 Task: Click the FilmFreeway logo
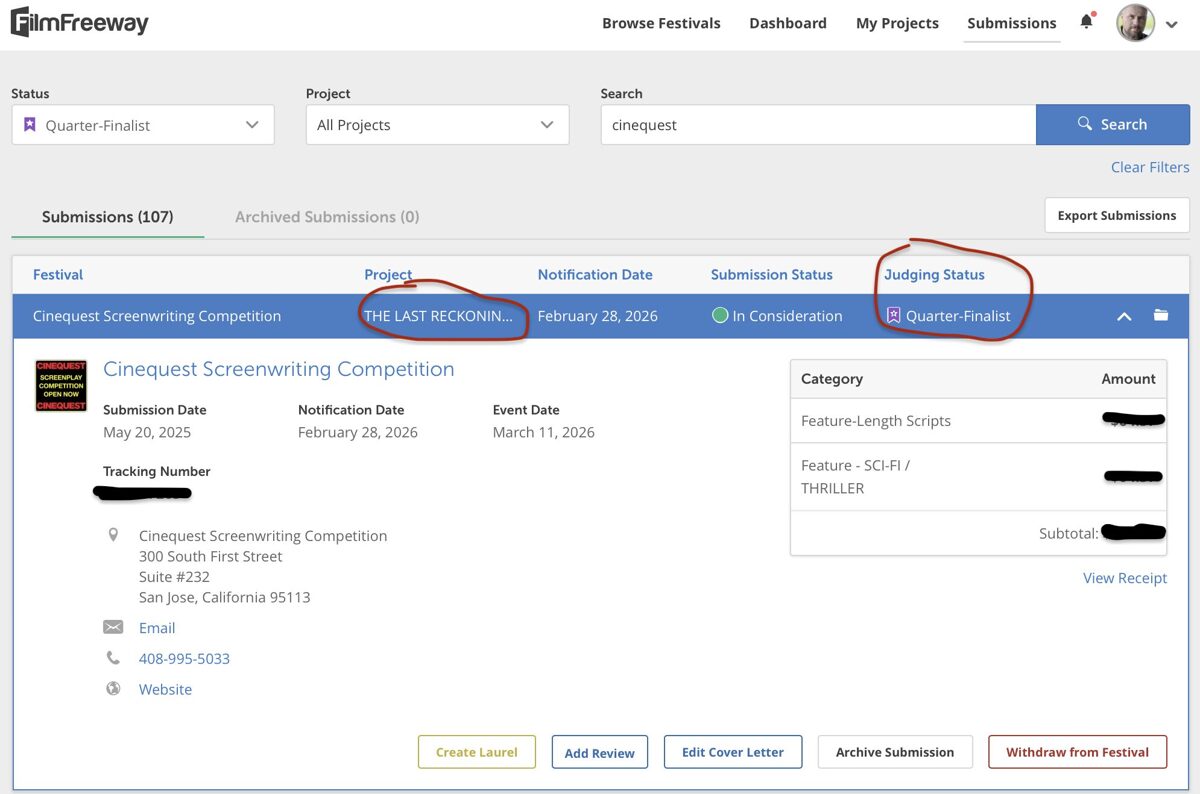(x=80, y=22)
